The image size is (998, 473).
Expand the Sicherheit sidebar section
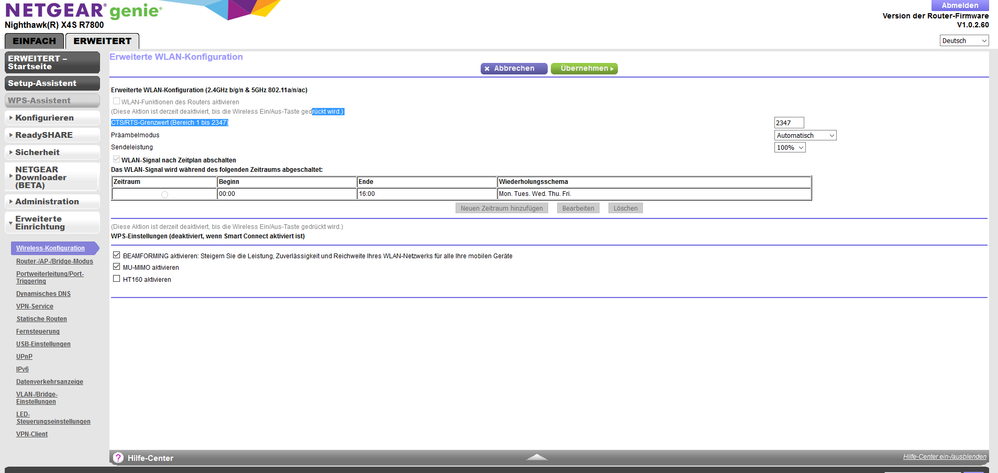pyautogui.click(x=52, y=152)
